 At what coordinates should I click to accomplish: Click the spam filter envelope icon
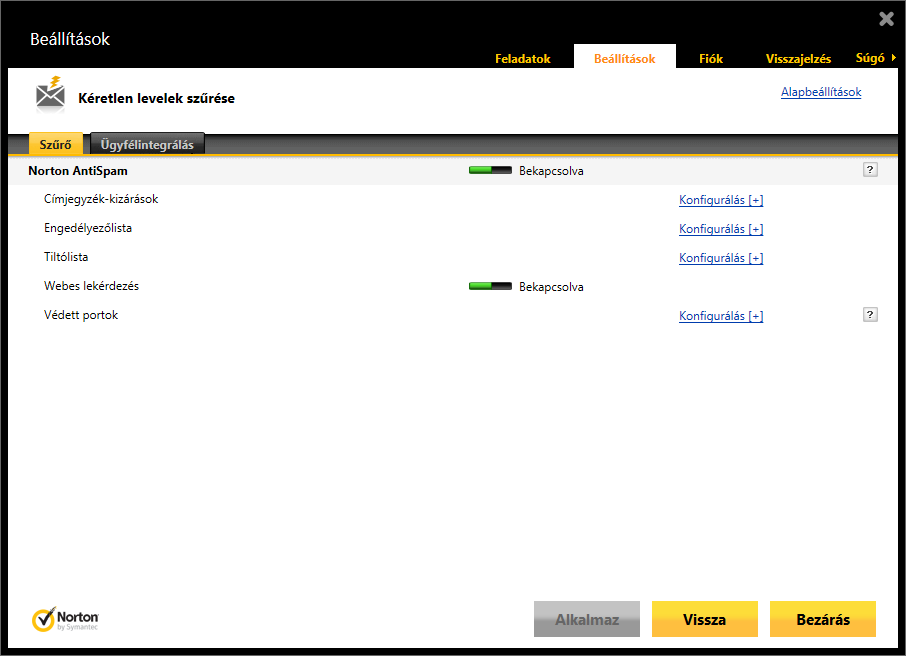point(51,94)
